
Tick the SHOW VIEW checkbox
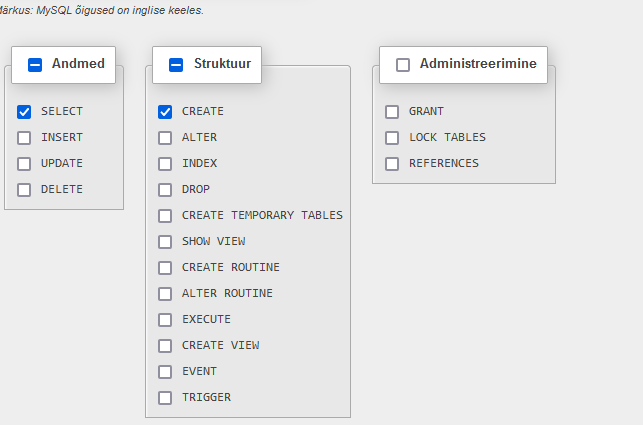[x=165, y=242]
